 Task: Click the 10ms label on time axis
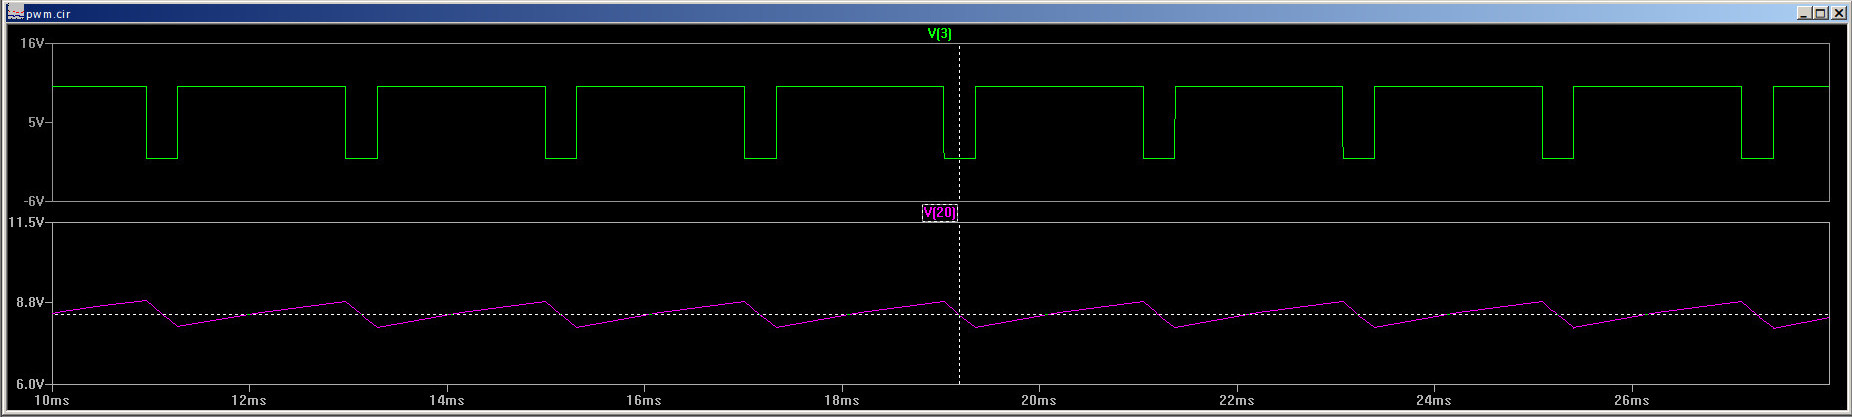[x=52, y=400]
